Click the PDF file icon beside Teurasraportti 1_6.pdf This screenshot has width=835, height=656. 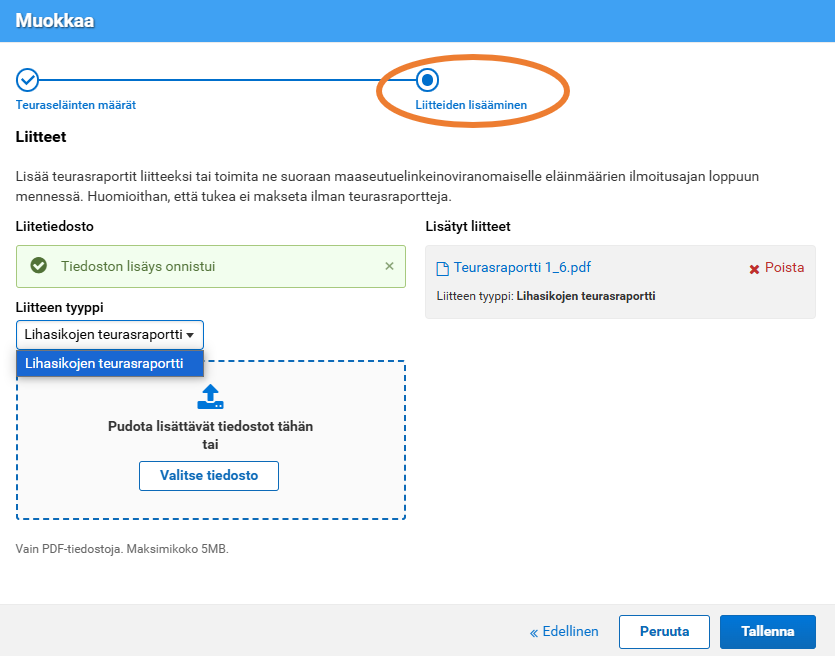click(x=443, y=268)
